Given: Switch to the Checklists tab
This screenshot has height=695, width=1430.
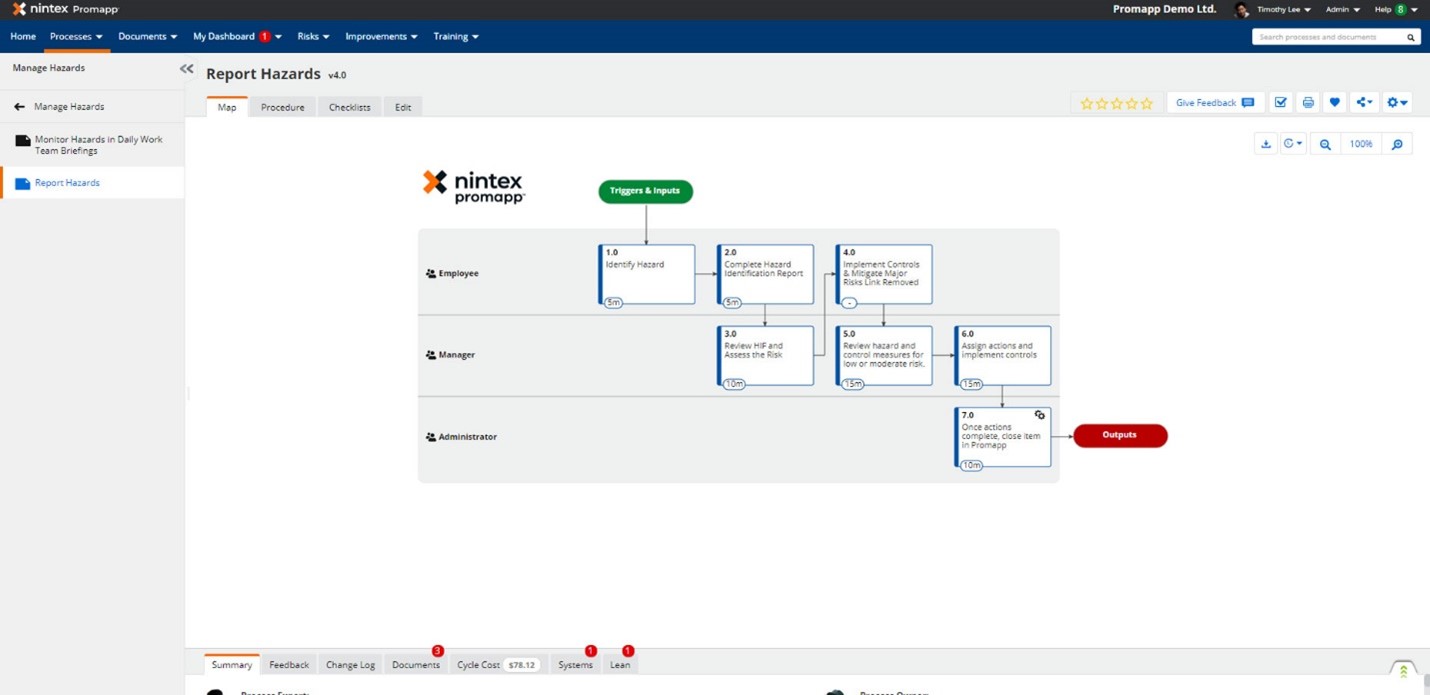Looking at the screenshot, I should point(349,107).
